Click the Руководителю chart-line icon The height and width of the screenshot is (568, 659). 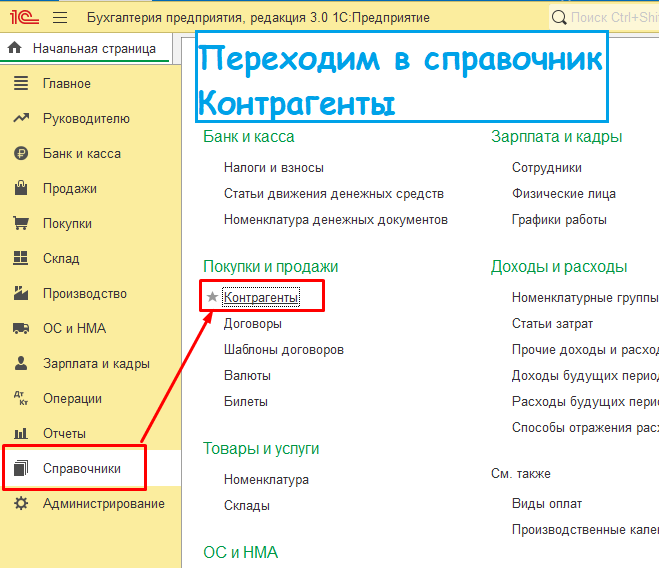(x=21, y=118)
